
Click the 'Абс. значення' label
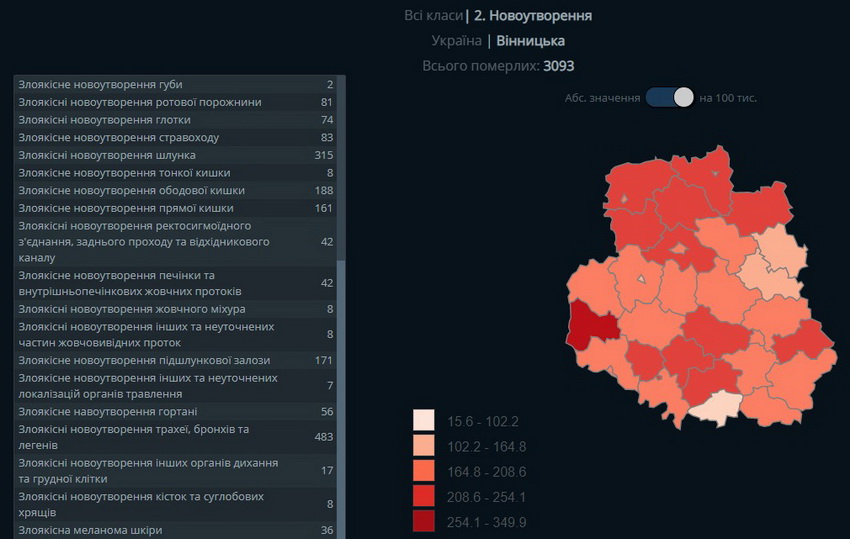click(602, 98)
